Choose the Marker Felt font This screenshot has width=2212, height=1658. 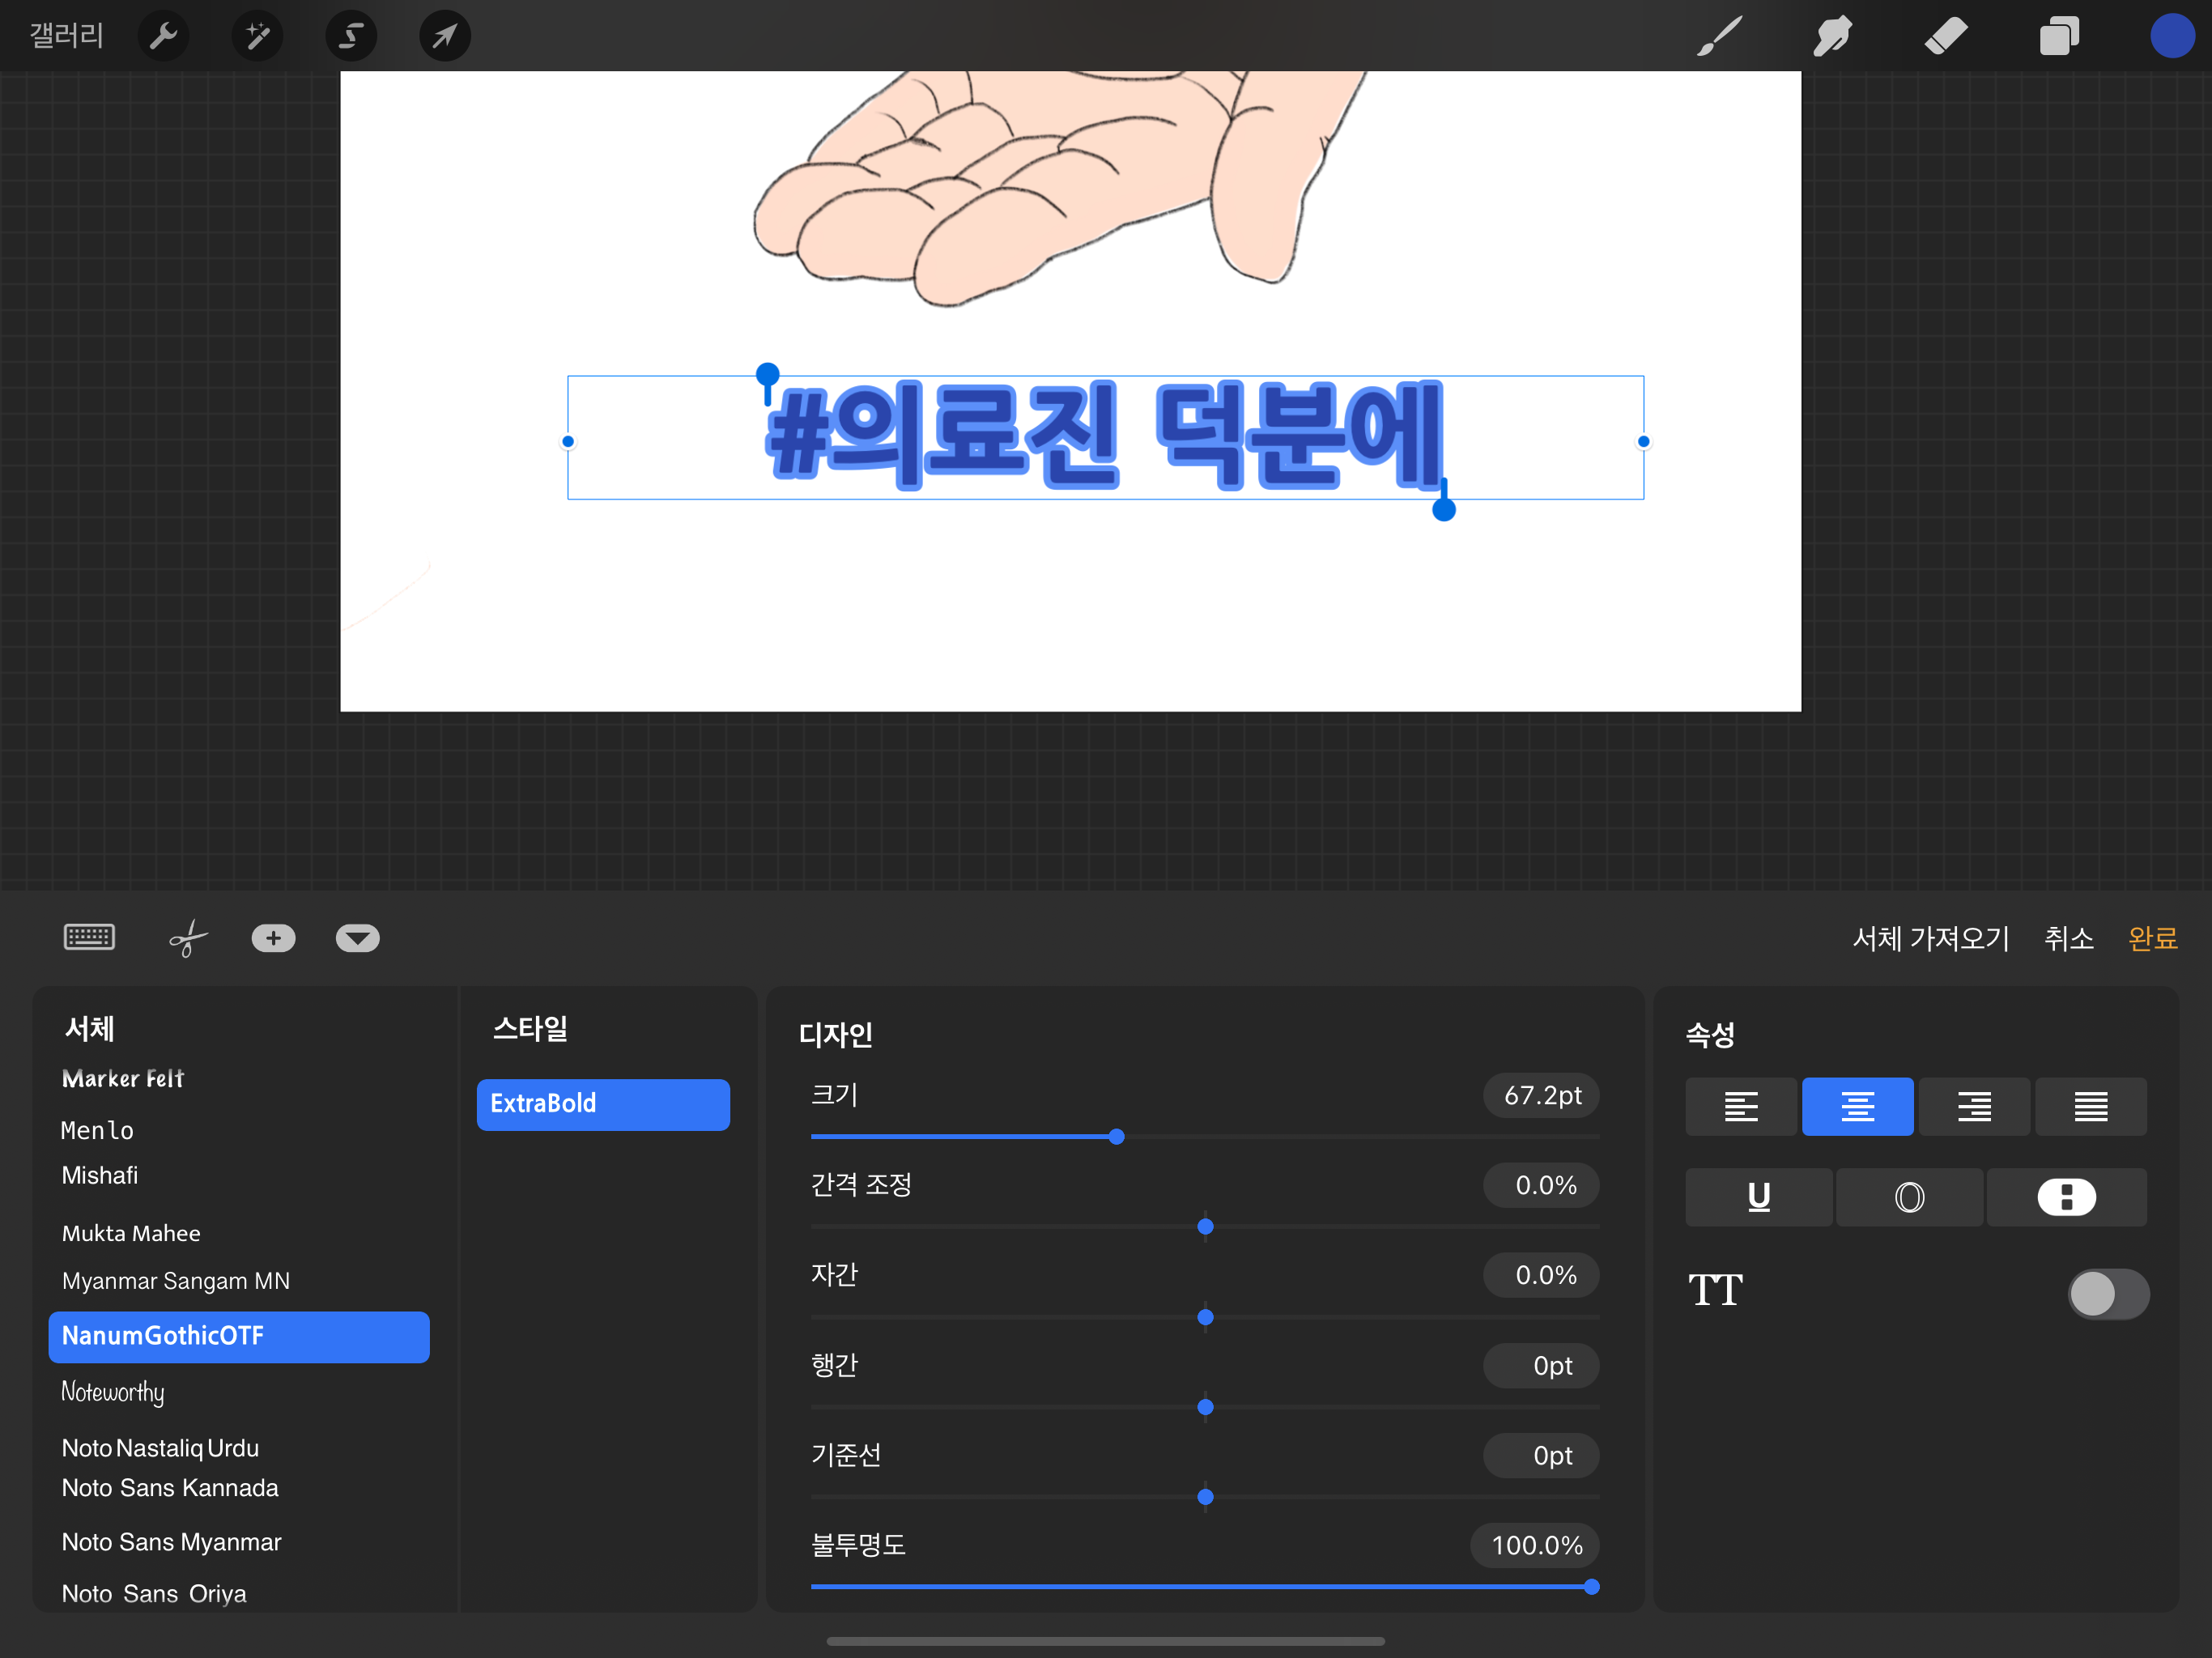click(123, 1078)
